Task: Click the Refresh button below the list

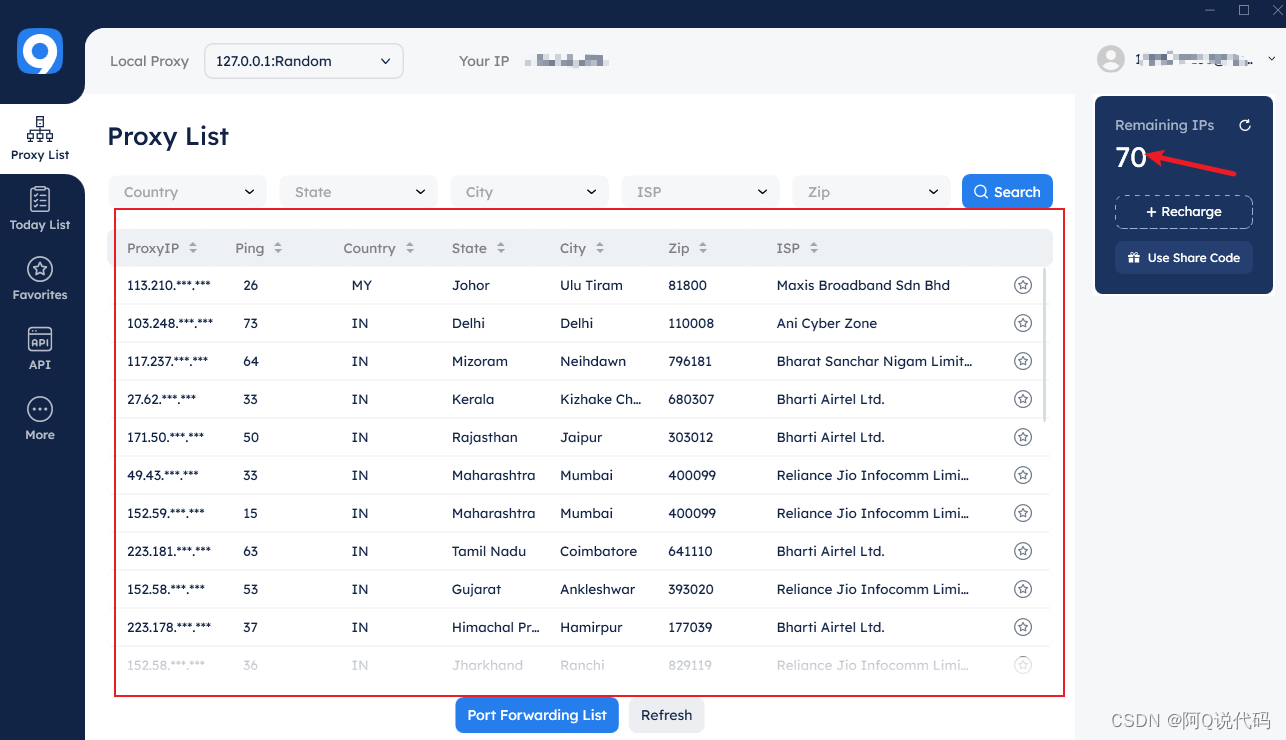Action: point(667,715)
